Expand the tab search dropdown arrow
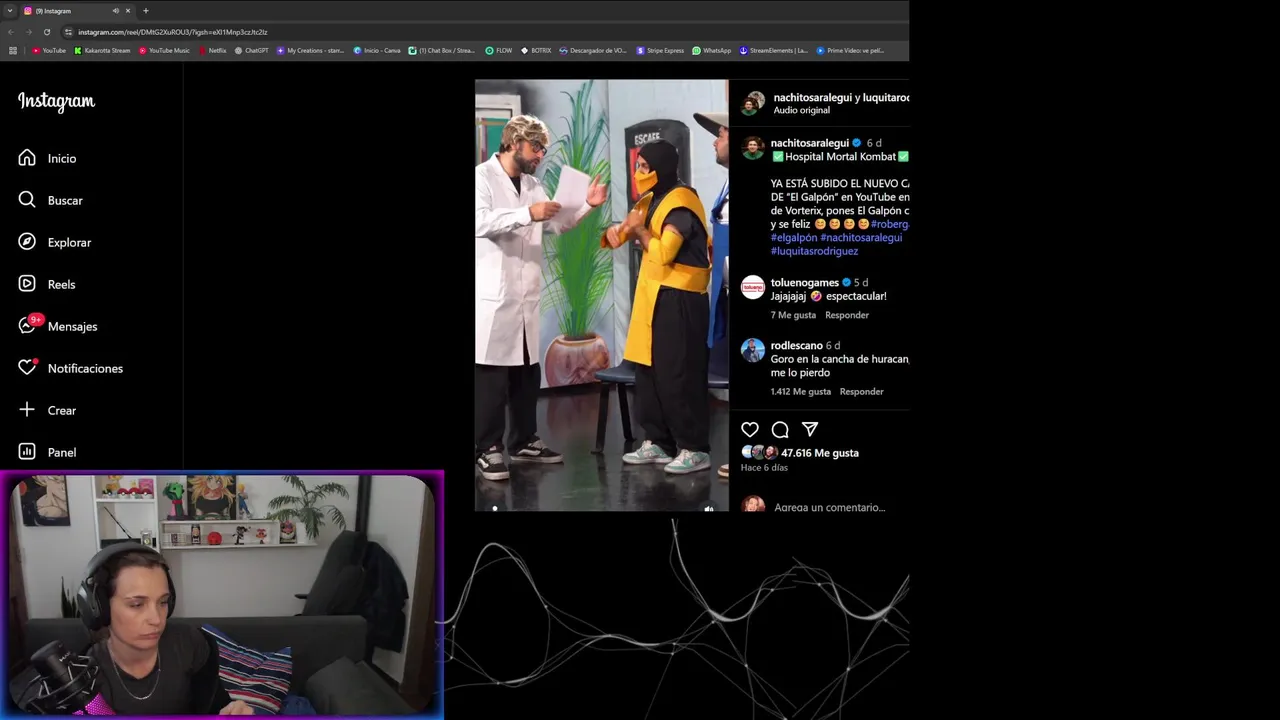The image size is (1280, 720). (9, 11)
